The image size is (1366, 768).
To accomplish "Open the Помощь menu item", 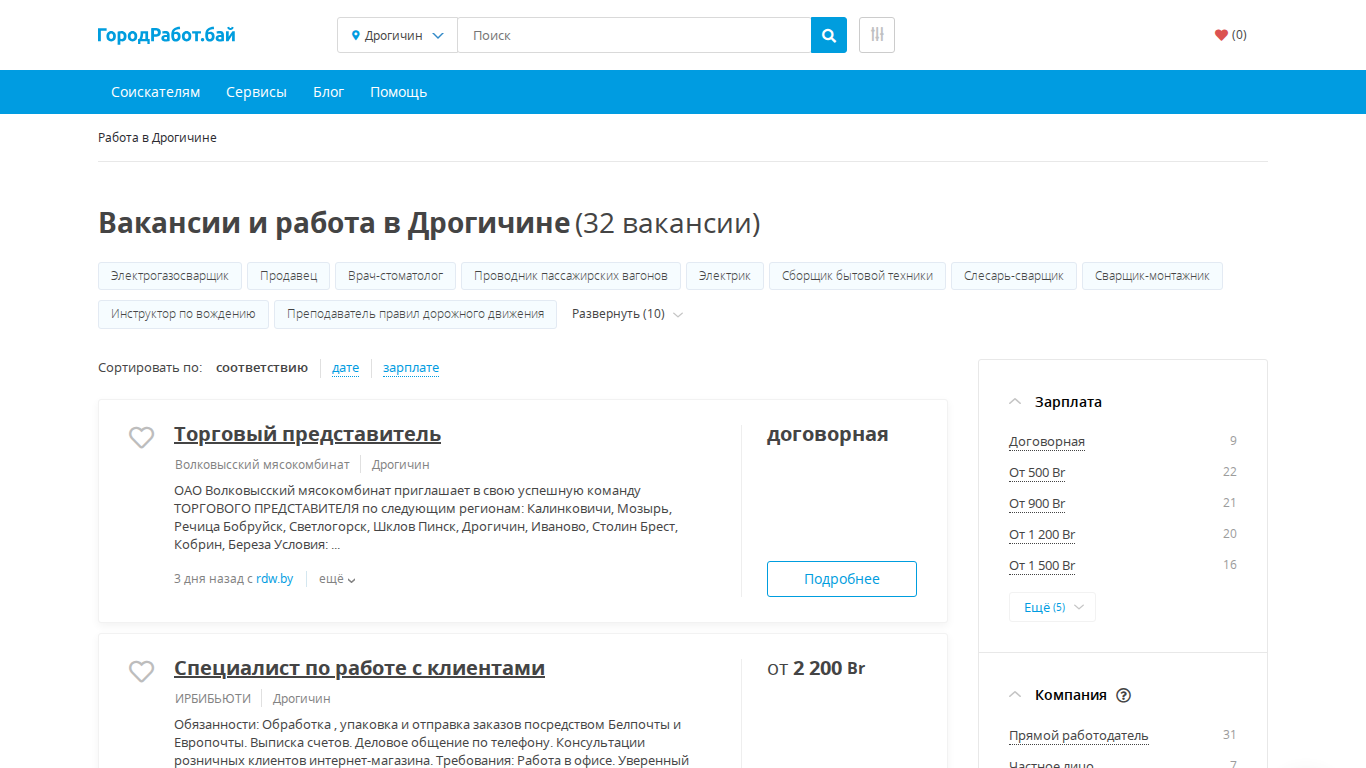I will [398, 92].
